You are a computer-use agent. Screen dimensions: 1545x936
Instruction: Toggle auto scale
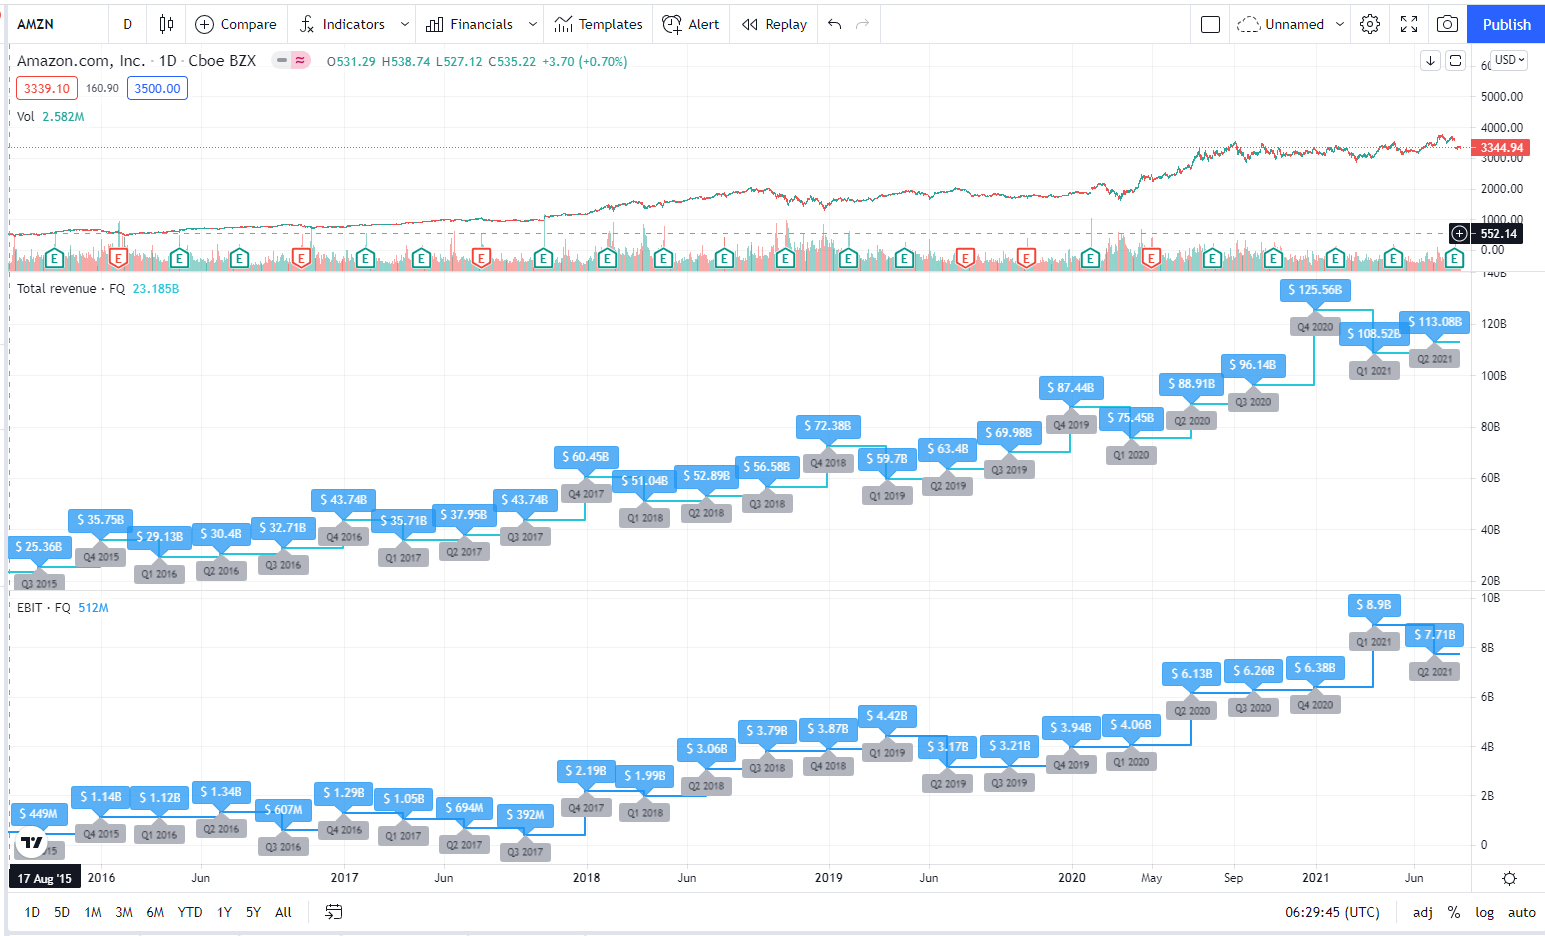click(1521, 912)
